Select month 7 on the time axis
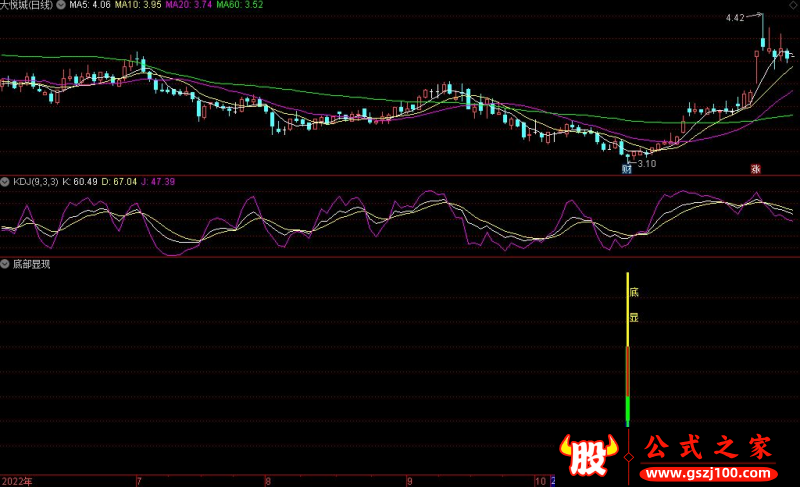The width and height of the screenshot is (800, 487). click(139, 480)
